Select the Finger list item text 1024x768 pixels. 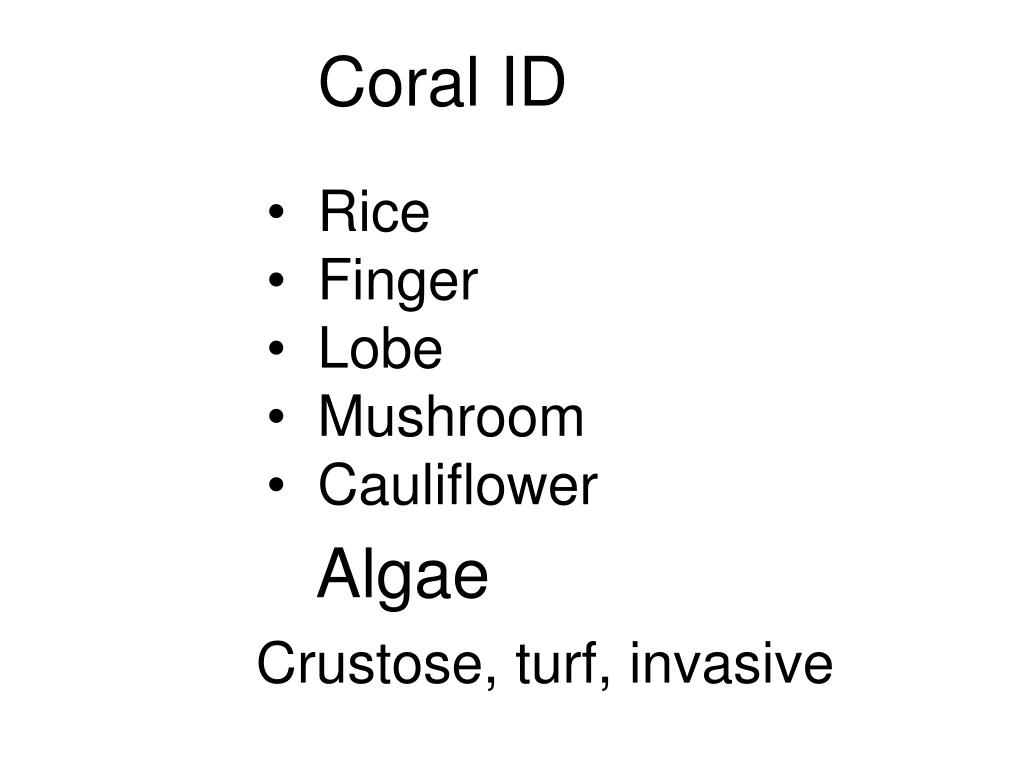pos(398,281)
